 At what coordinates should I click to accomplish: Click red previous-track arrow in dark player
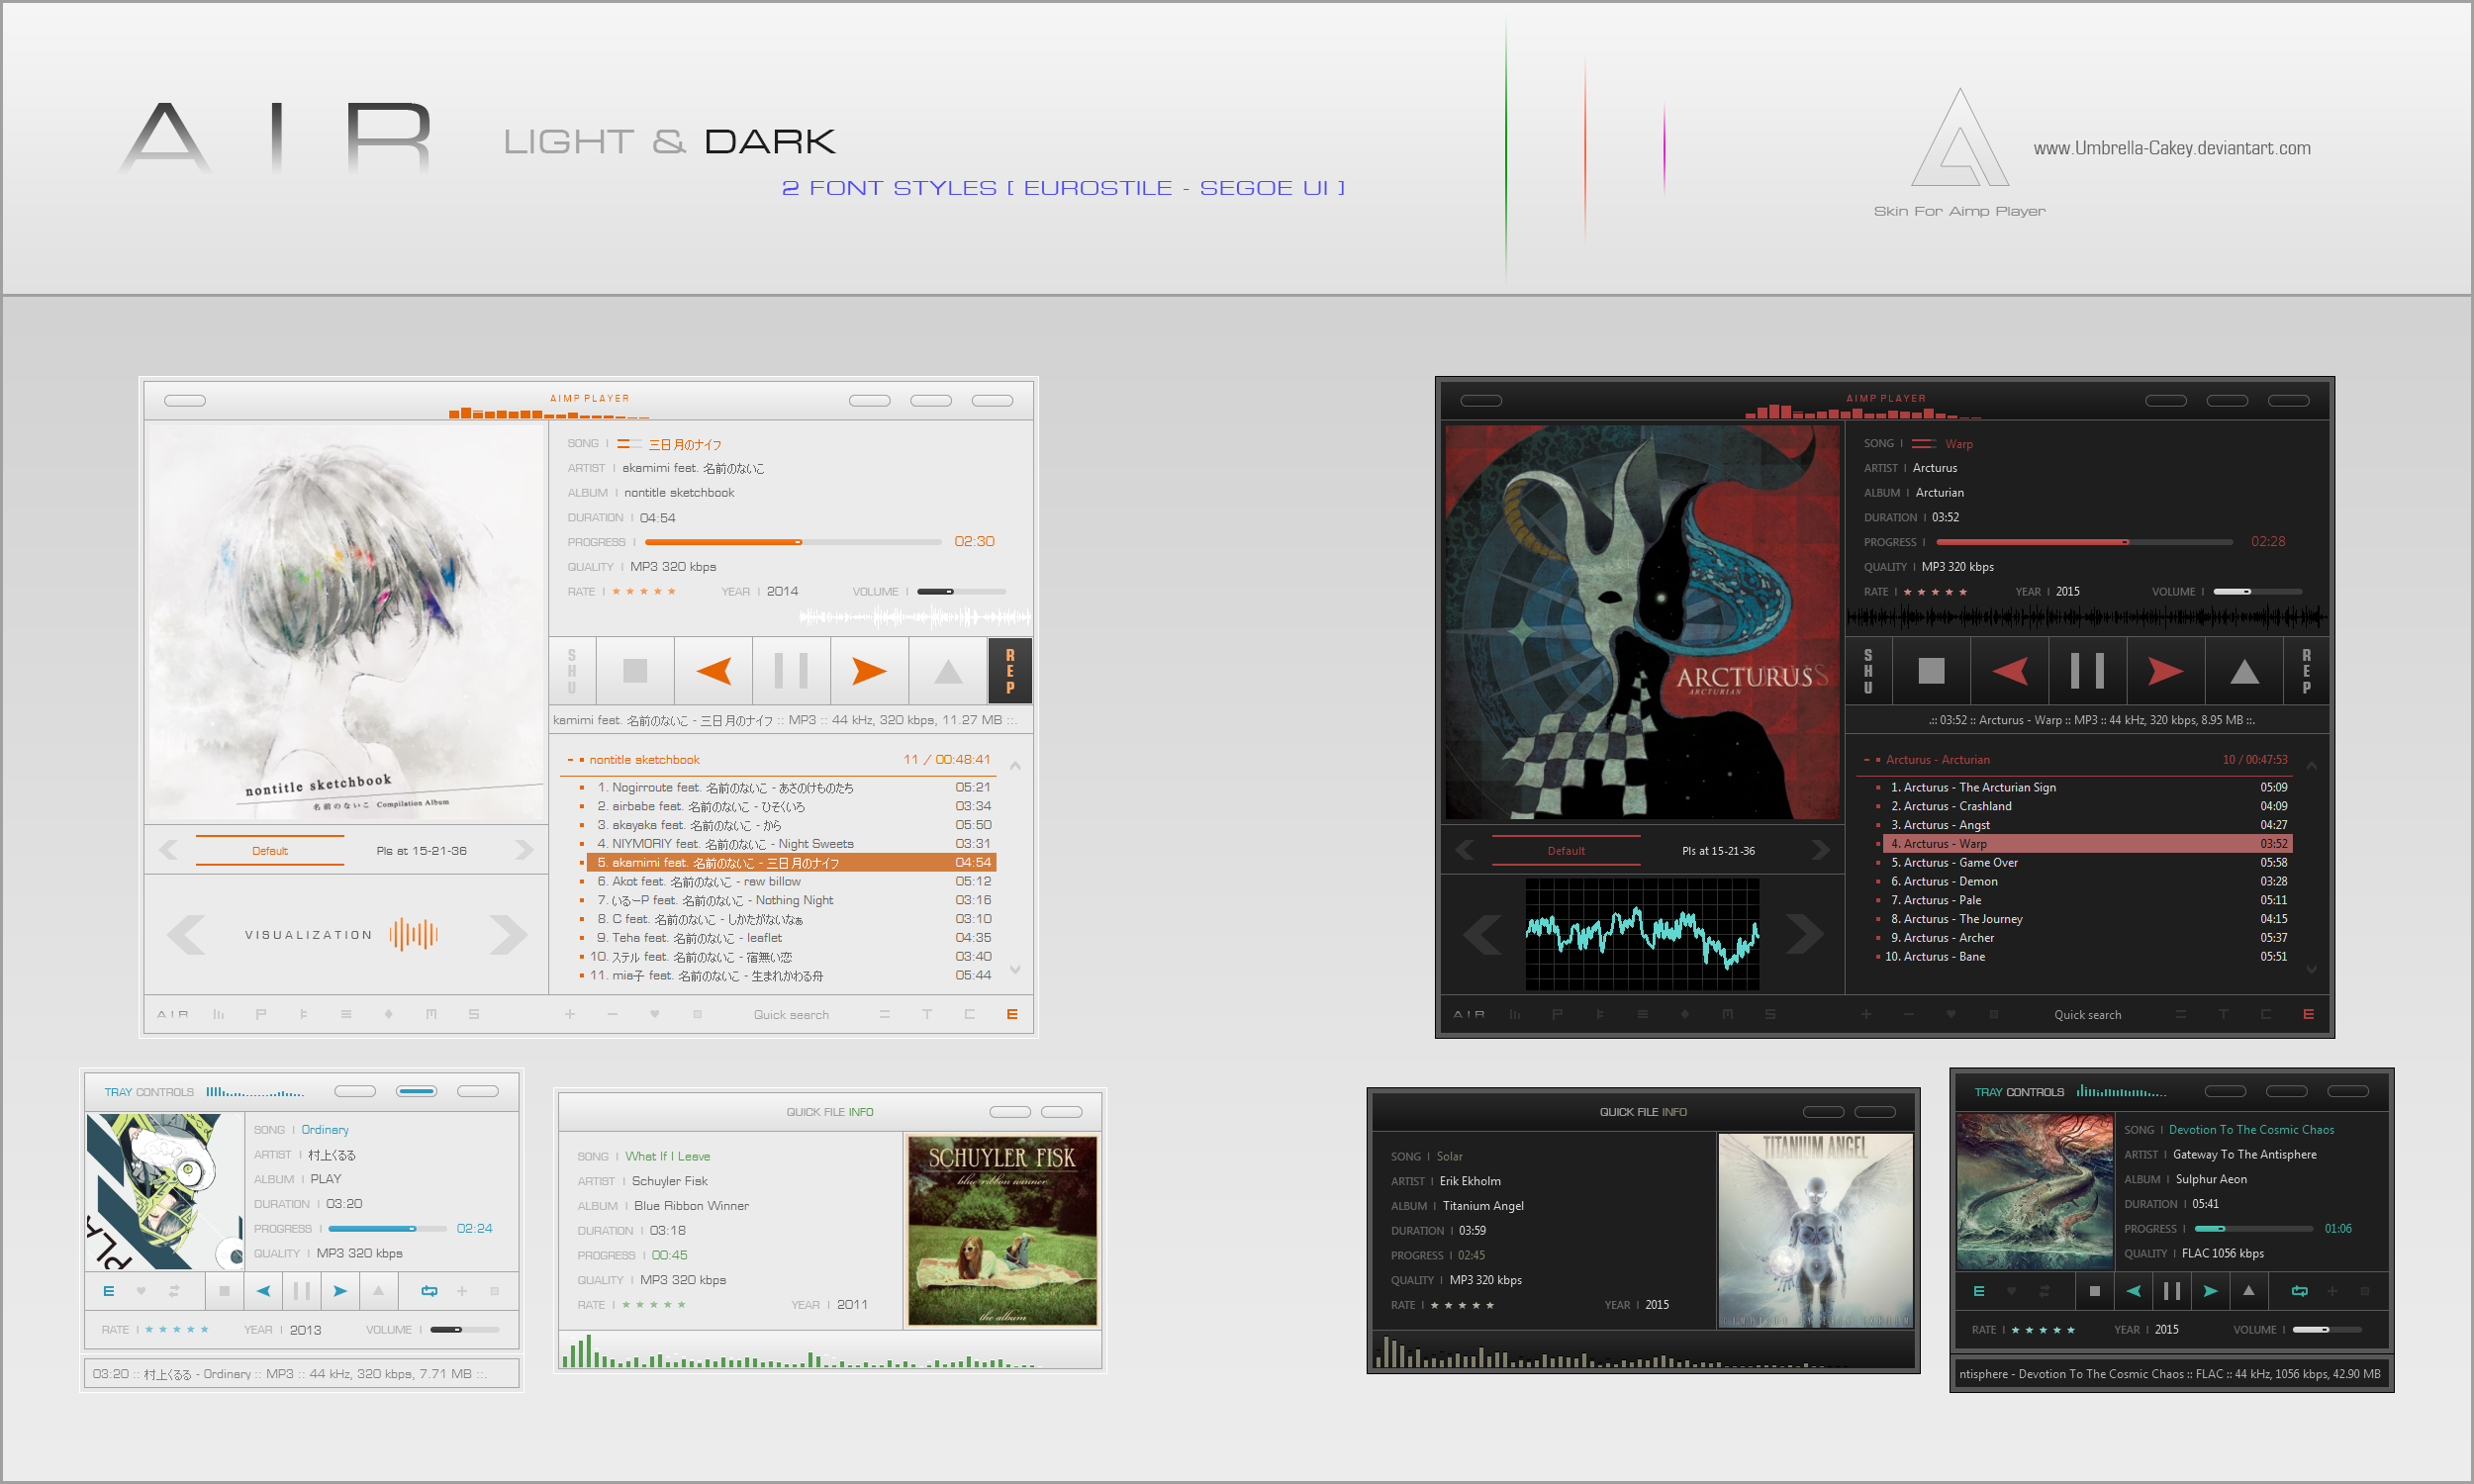pos(2009,670)
